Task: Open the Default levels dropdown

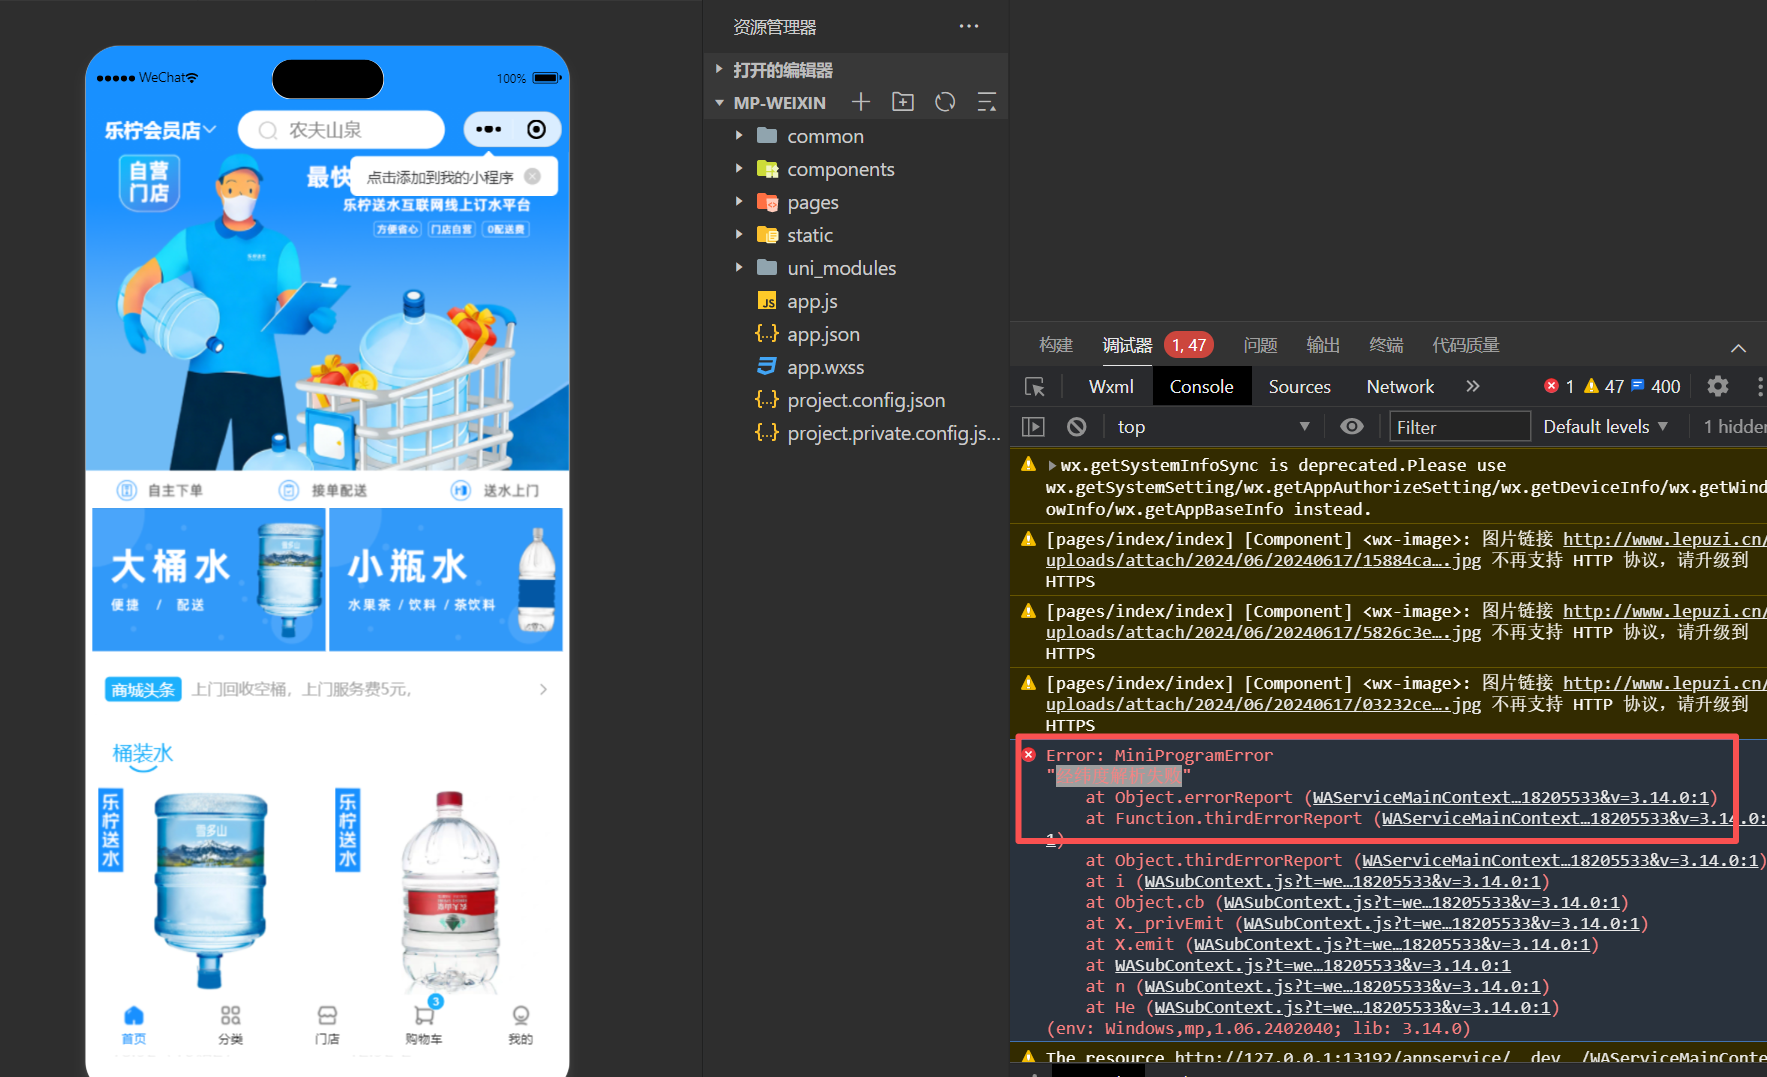Action: (1606, 427)
